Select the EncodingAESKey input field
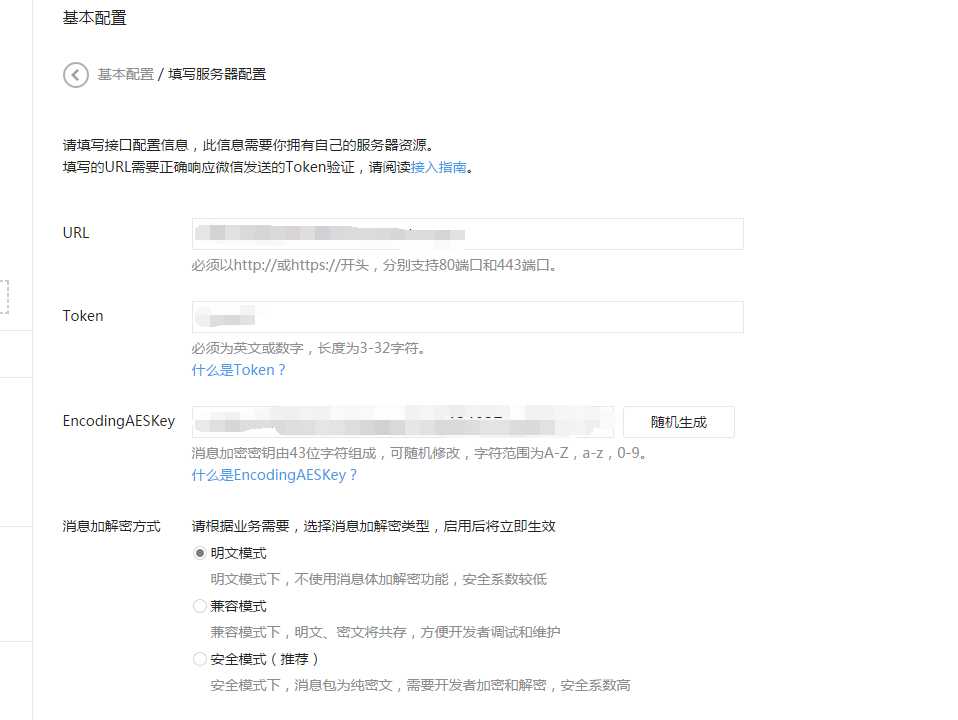Viewport: 958px width, 720px height. [x=403, y=421]
